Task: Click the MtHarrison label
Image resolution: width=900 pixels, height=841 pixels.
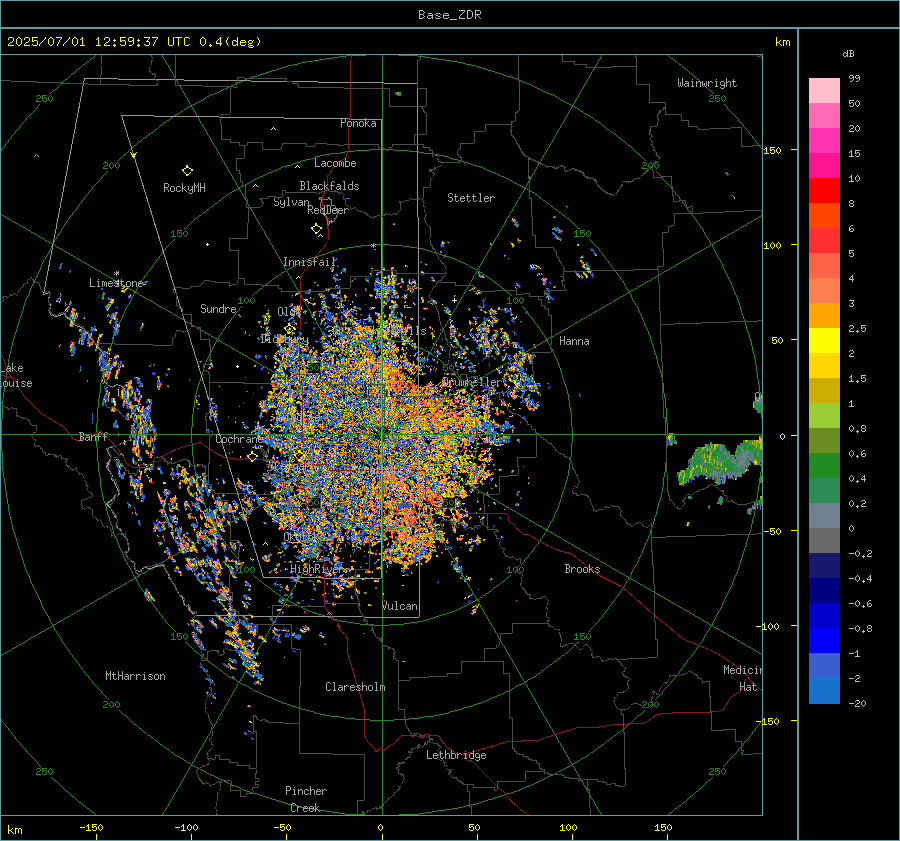Action: [x=135, y=676]
